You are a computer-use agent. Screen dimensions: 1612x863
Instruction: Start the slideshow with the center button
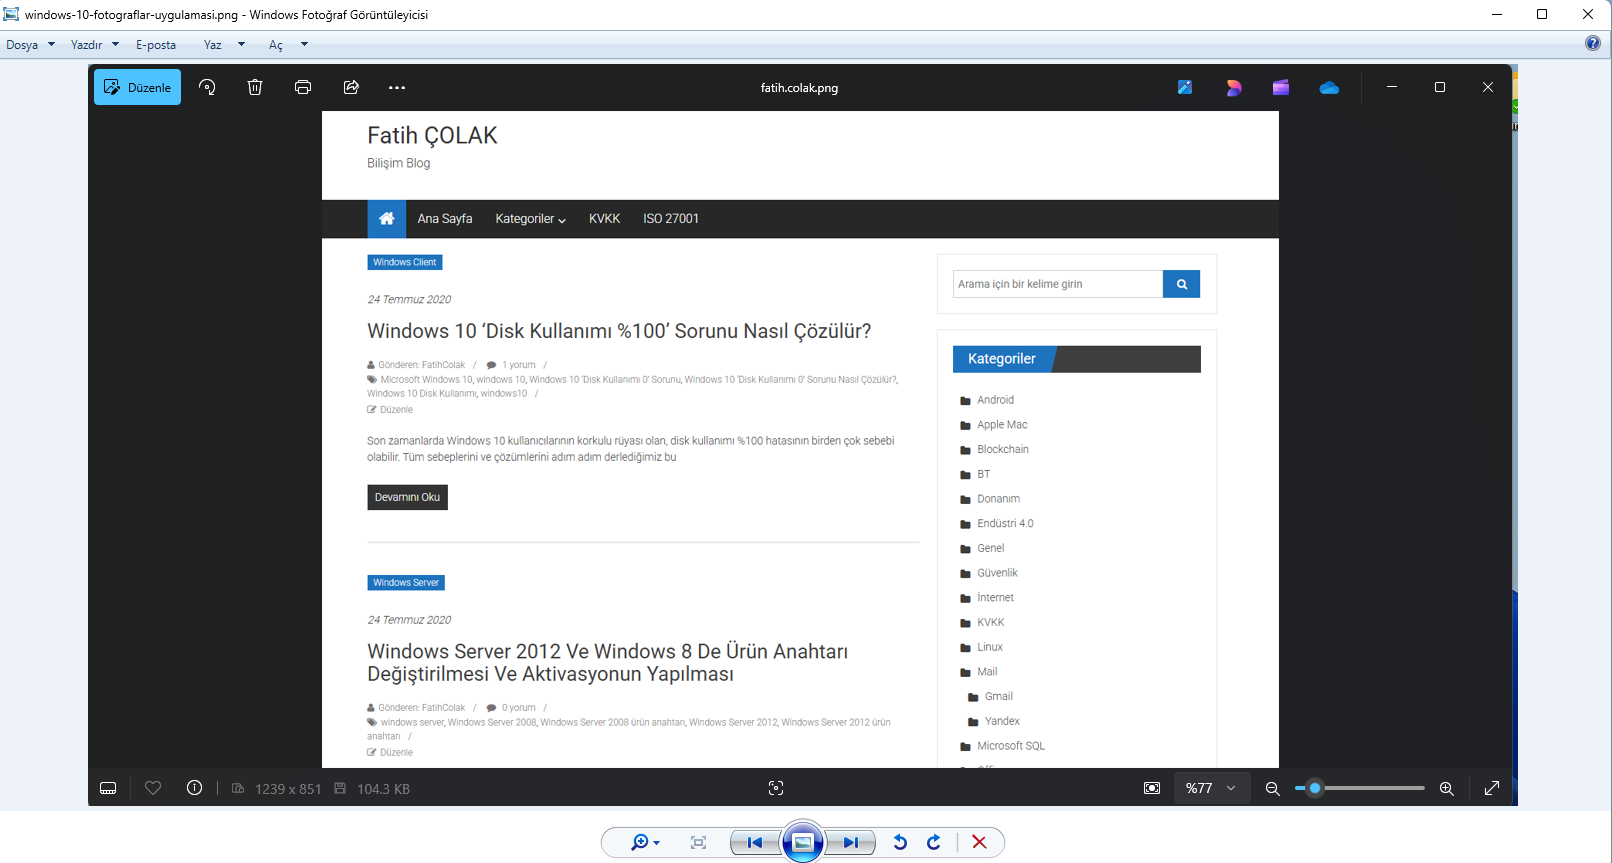pyautogui.click(x=803, y=842)
